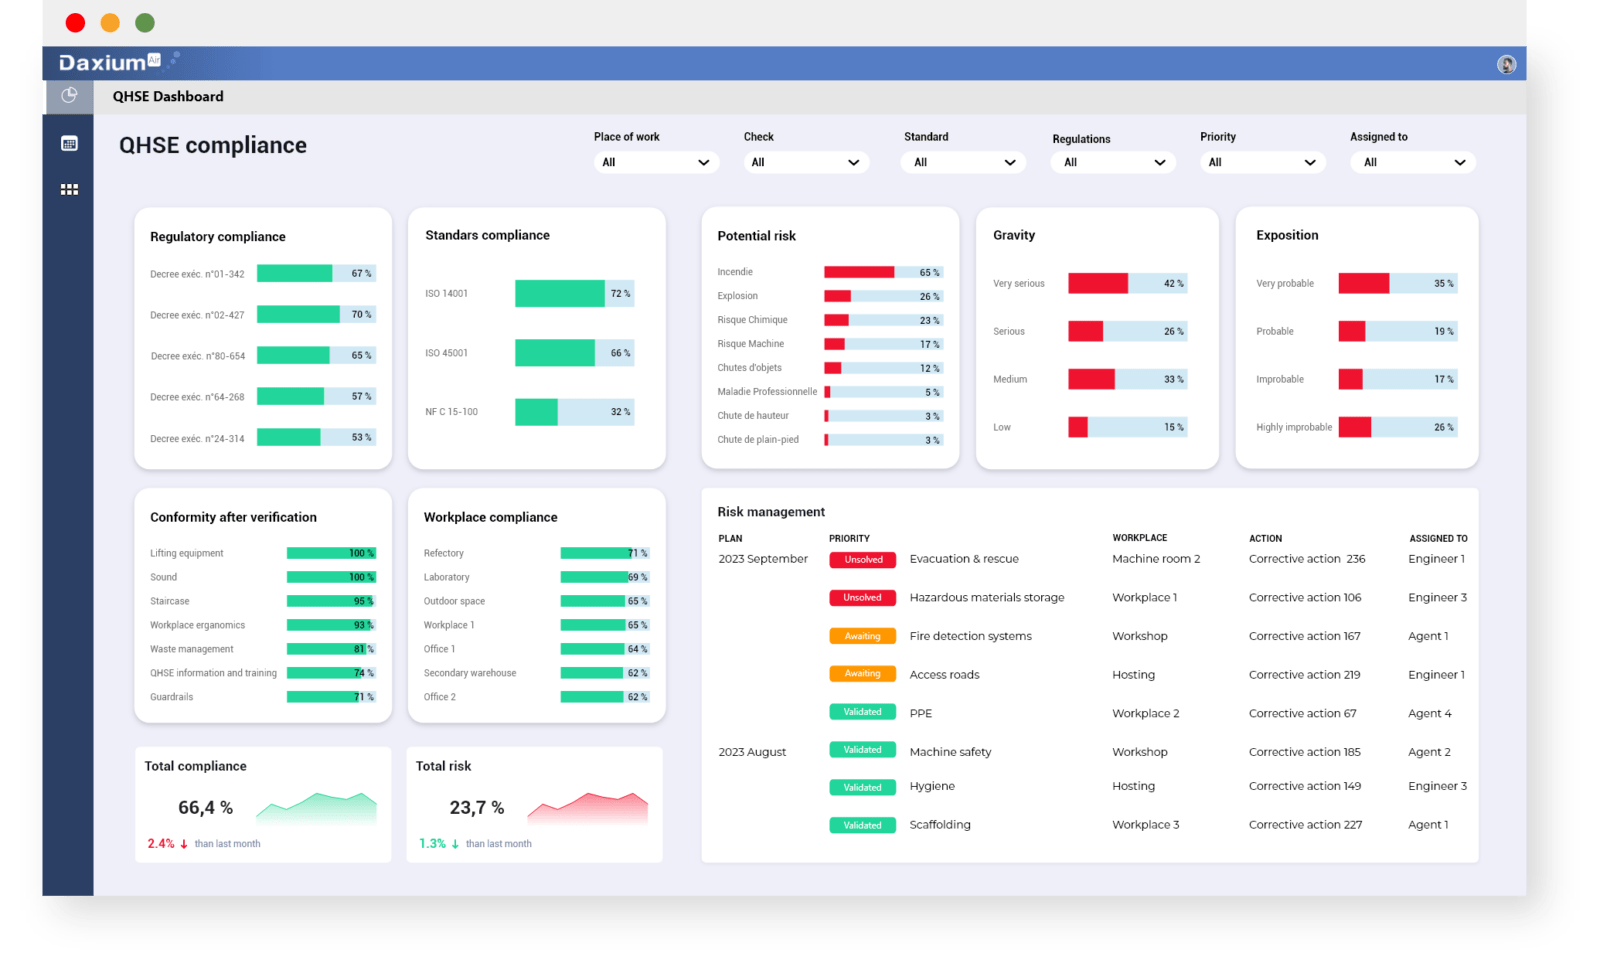Click 'Evacuation & rescue' text
The width and height of the screenshot is (1600, 970).
tap(964, 559)
